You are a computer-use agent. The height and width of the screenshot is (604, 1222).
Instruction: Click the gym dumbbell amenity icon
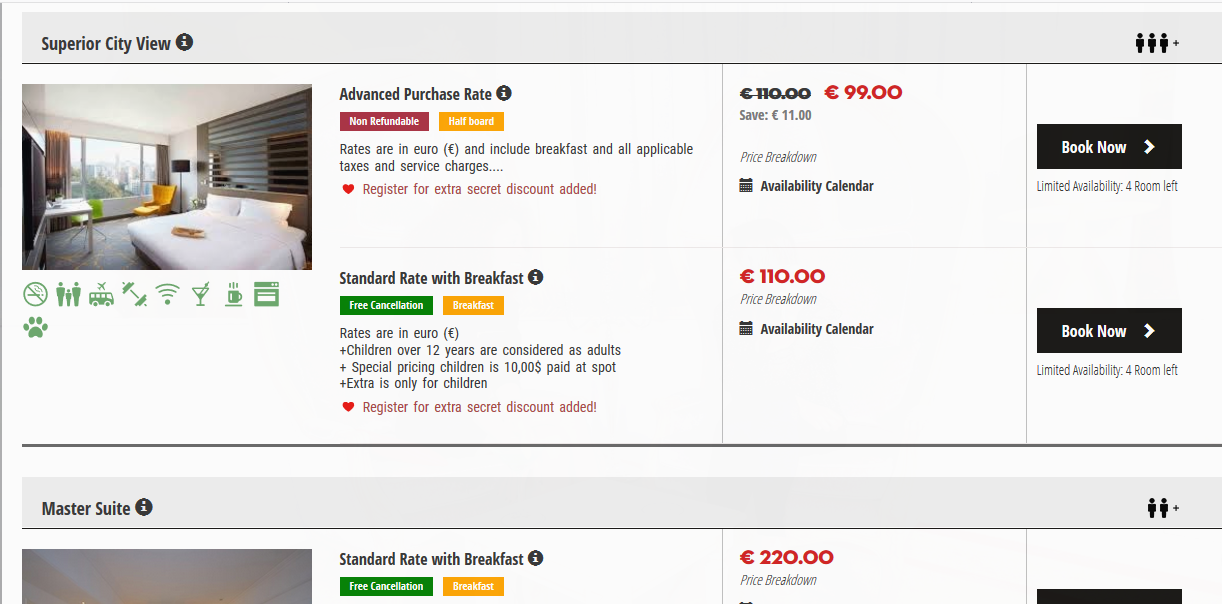tap(134, 294)
